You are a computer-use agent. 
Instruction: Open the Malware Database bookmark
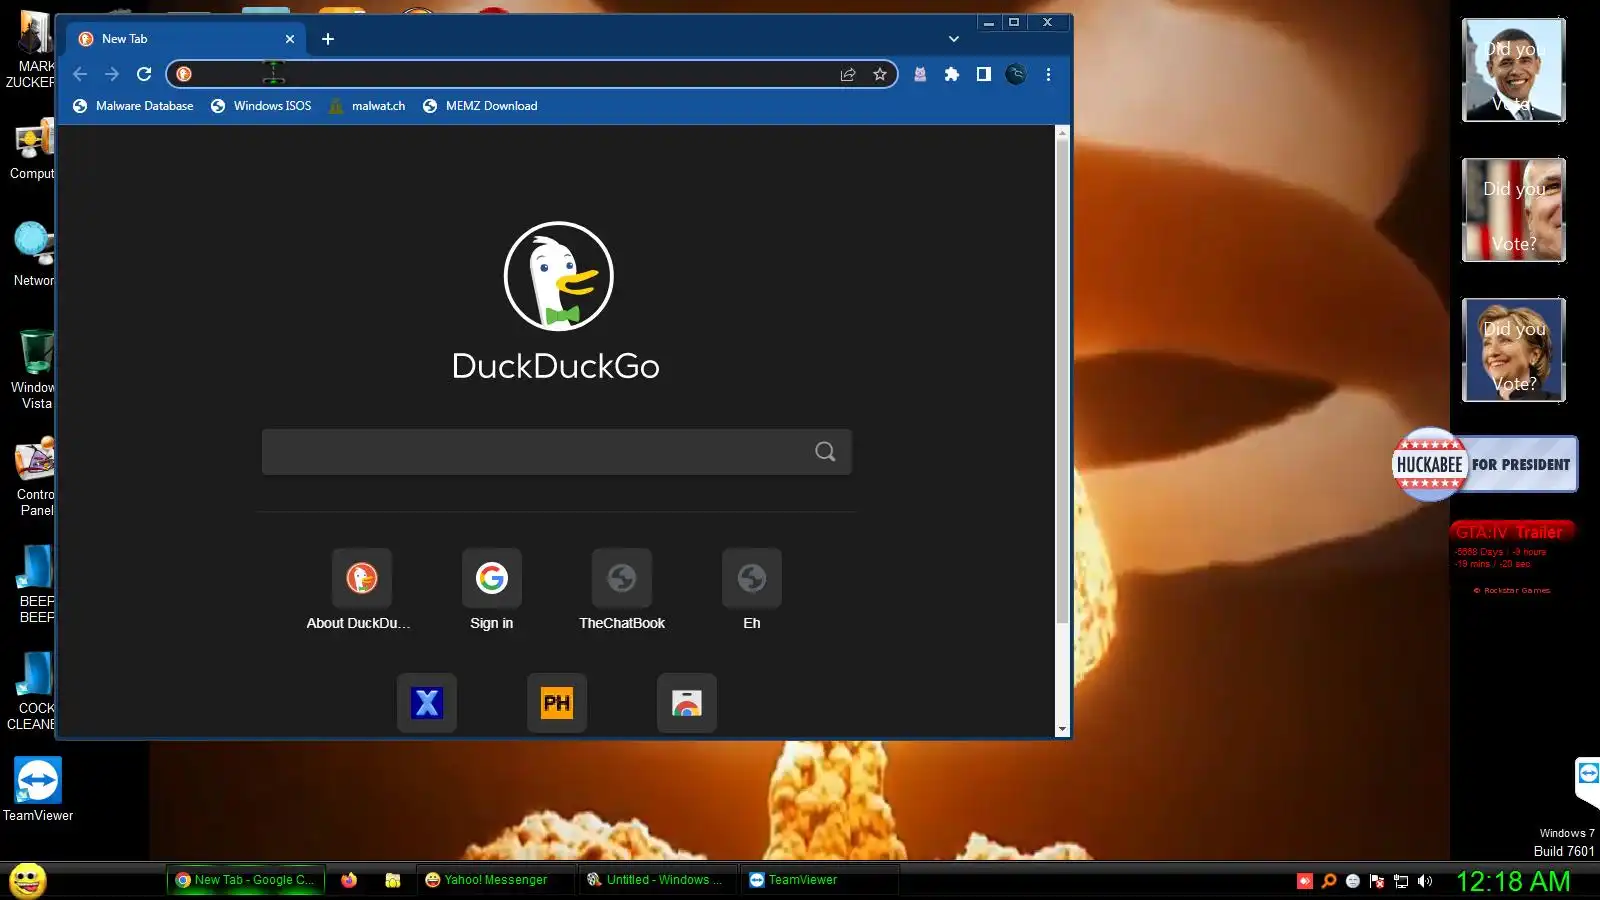[133, 106]
